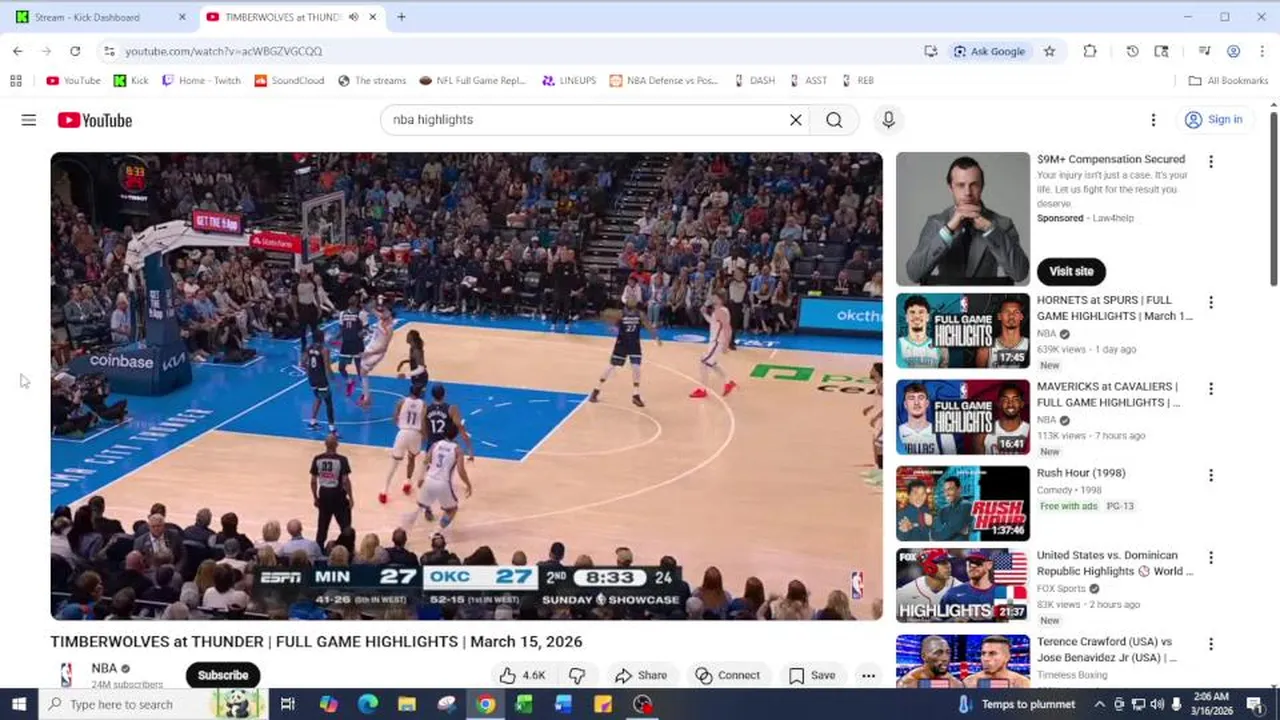Subscribe to the NBA channel
The image size is (1280, 720).
tap(223, 675)
